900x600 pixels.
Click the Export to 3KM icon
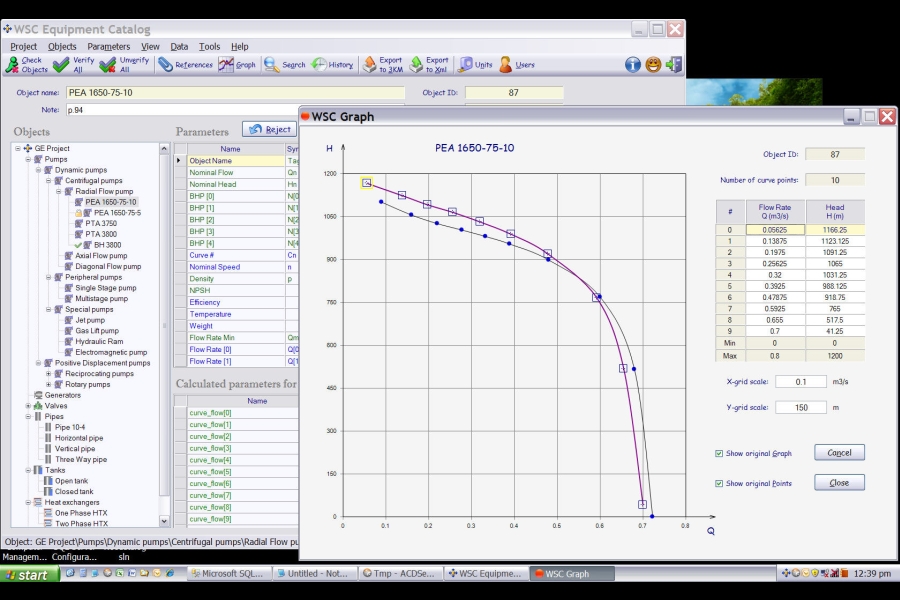coord(370,65)
